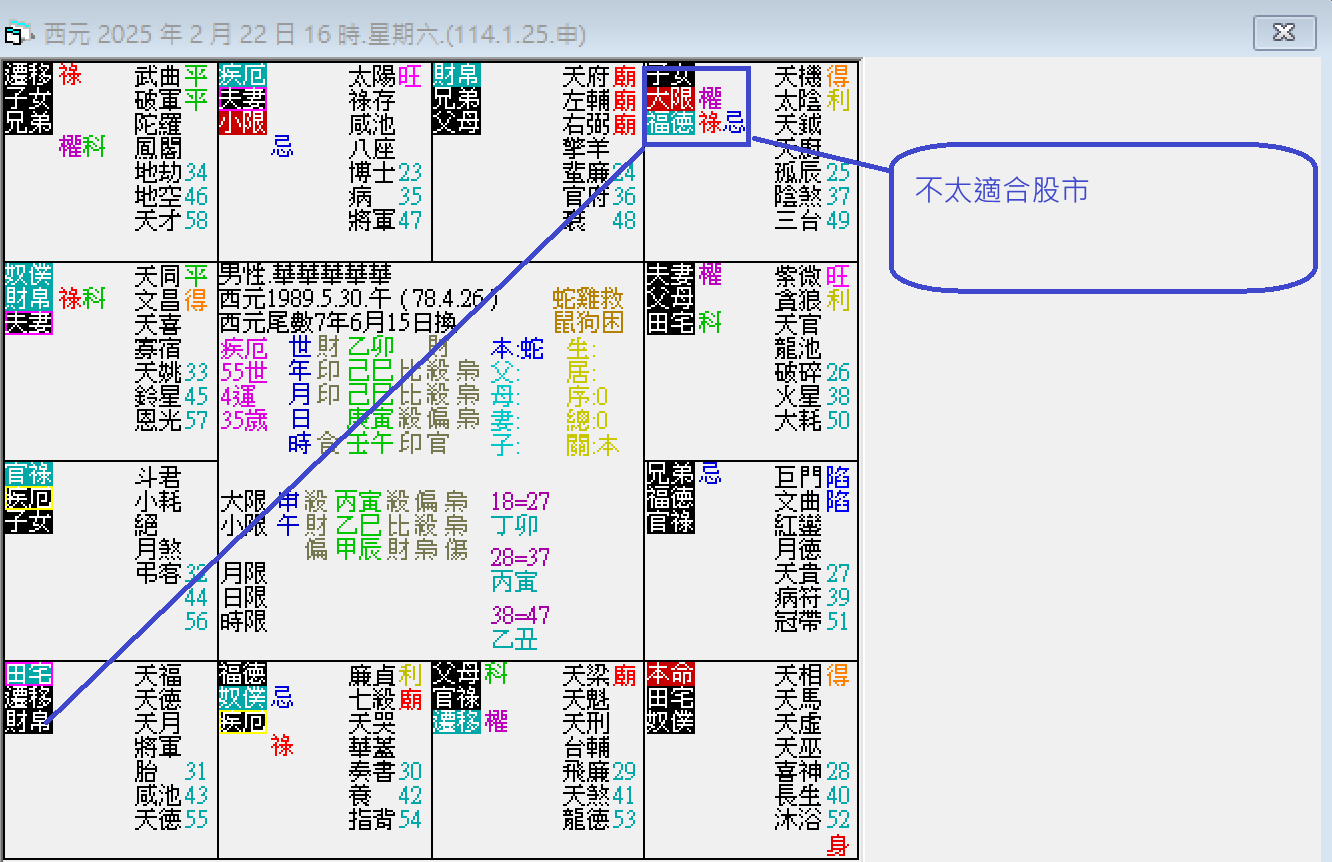
Task: Toggle the red 小限 highlighted label
Action: click(245, 124)
